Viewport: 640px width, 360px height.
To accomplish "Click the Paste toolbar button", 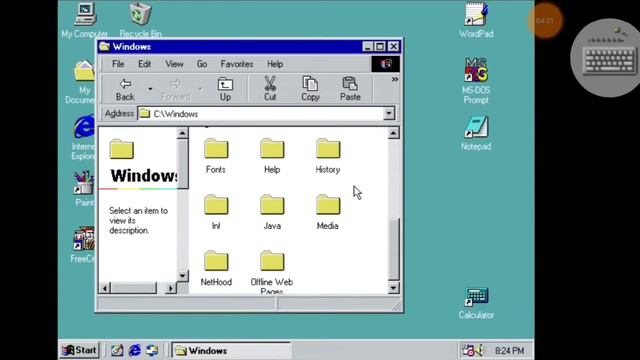I will pos(350,89).
